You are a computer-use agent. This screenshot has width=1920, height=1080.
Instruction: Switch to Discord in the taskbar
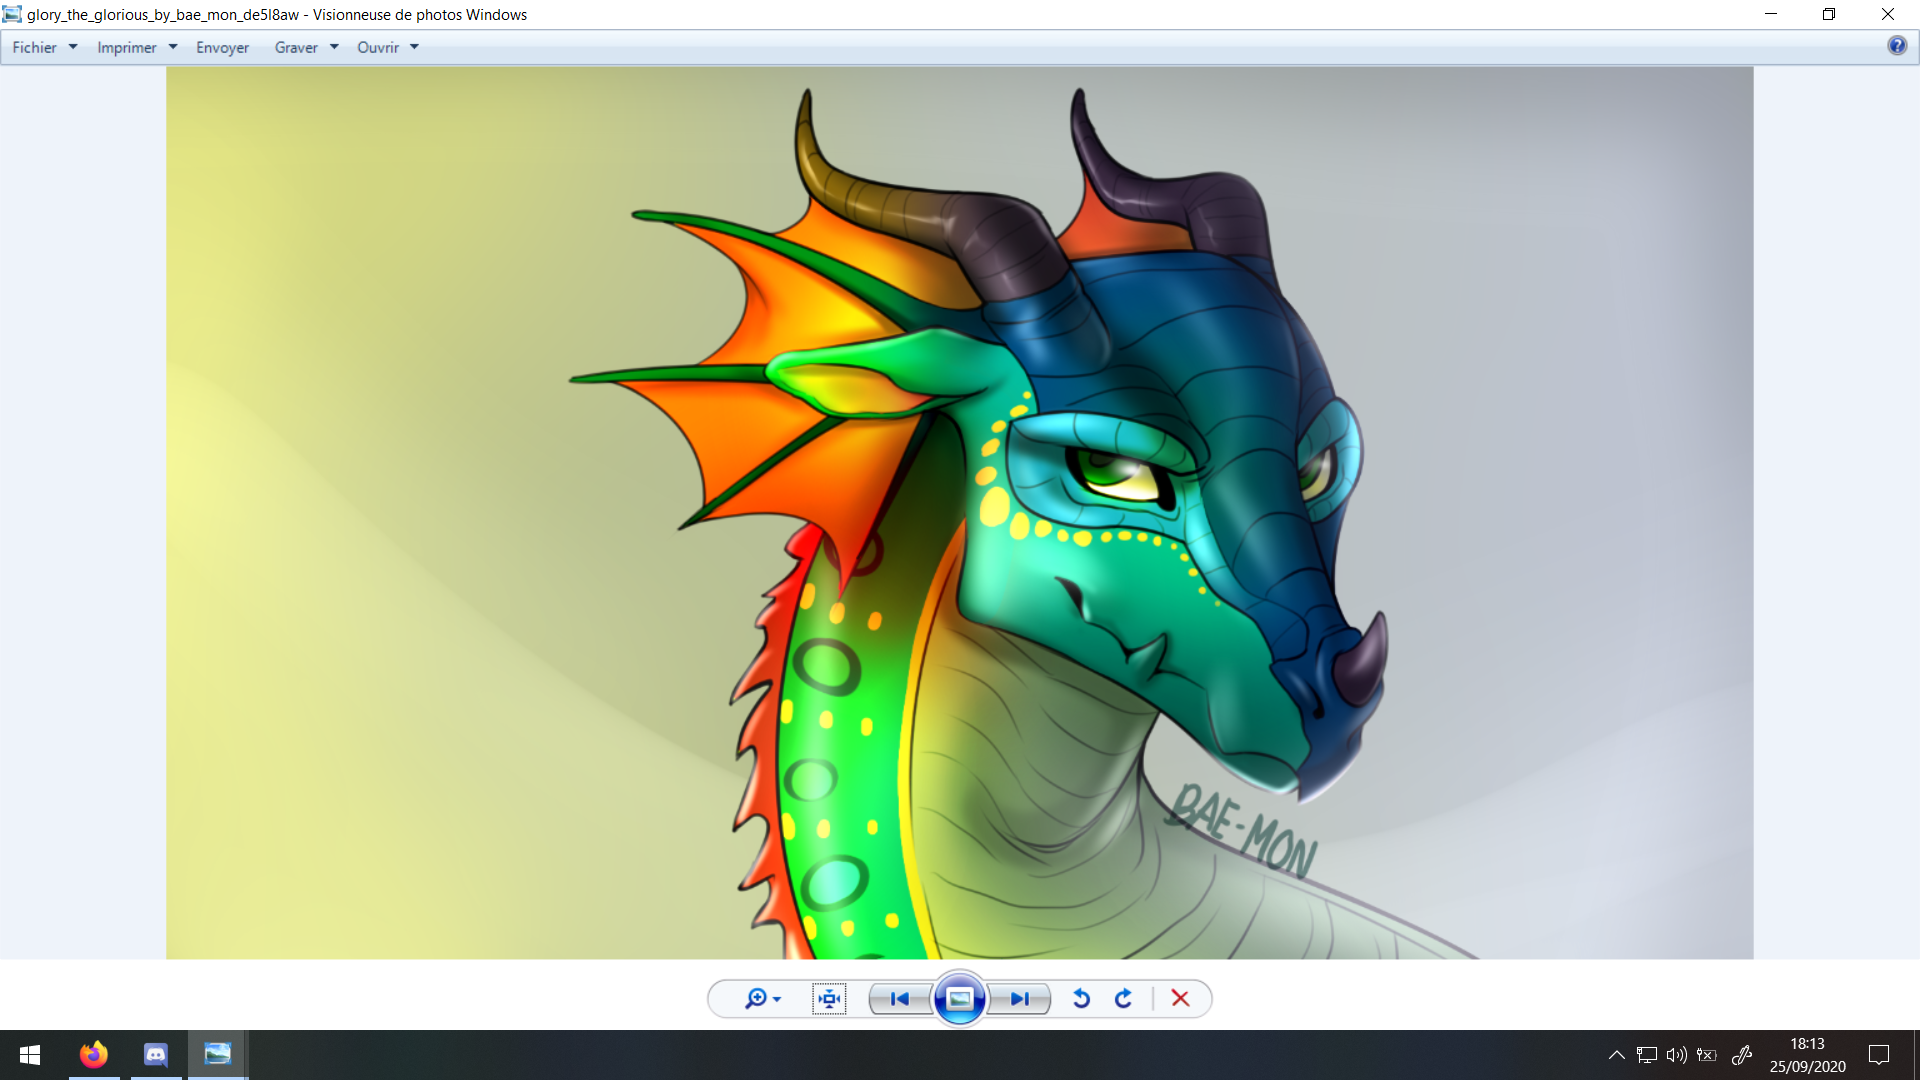tap(156, 1055)
